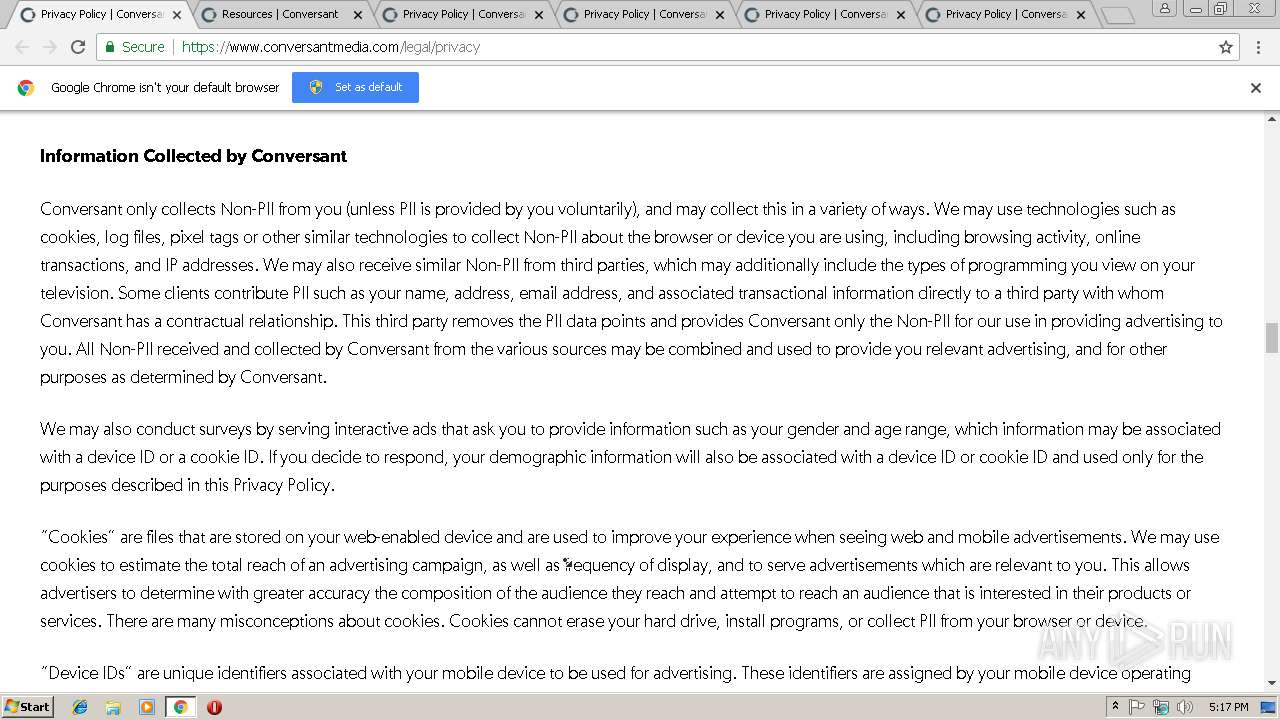Dismiss the default browser notification bar
Image resolution: width=1280 pixels, height=720 pixels.
pyautogui.click(x=1256, y=88)
